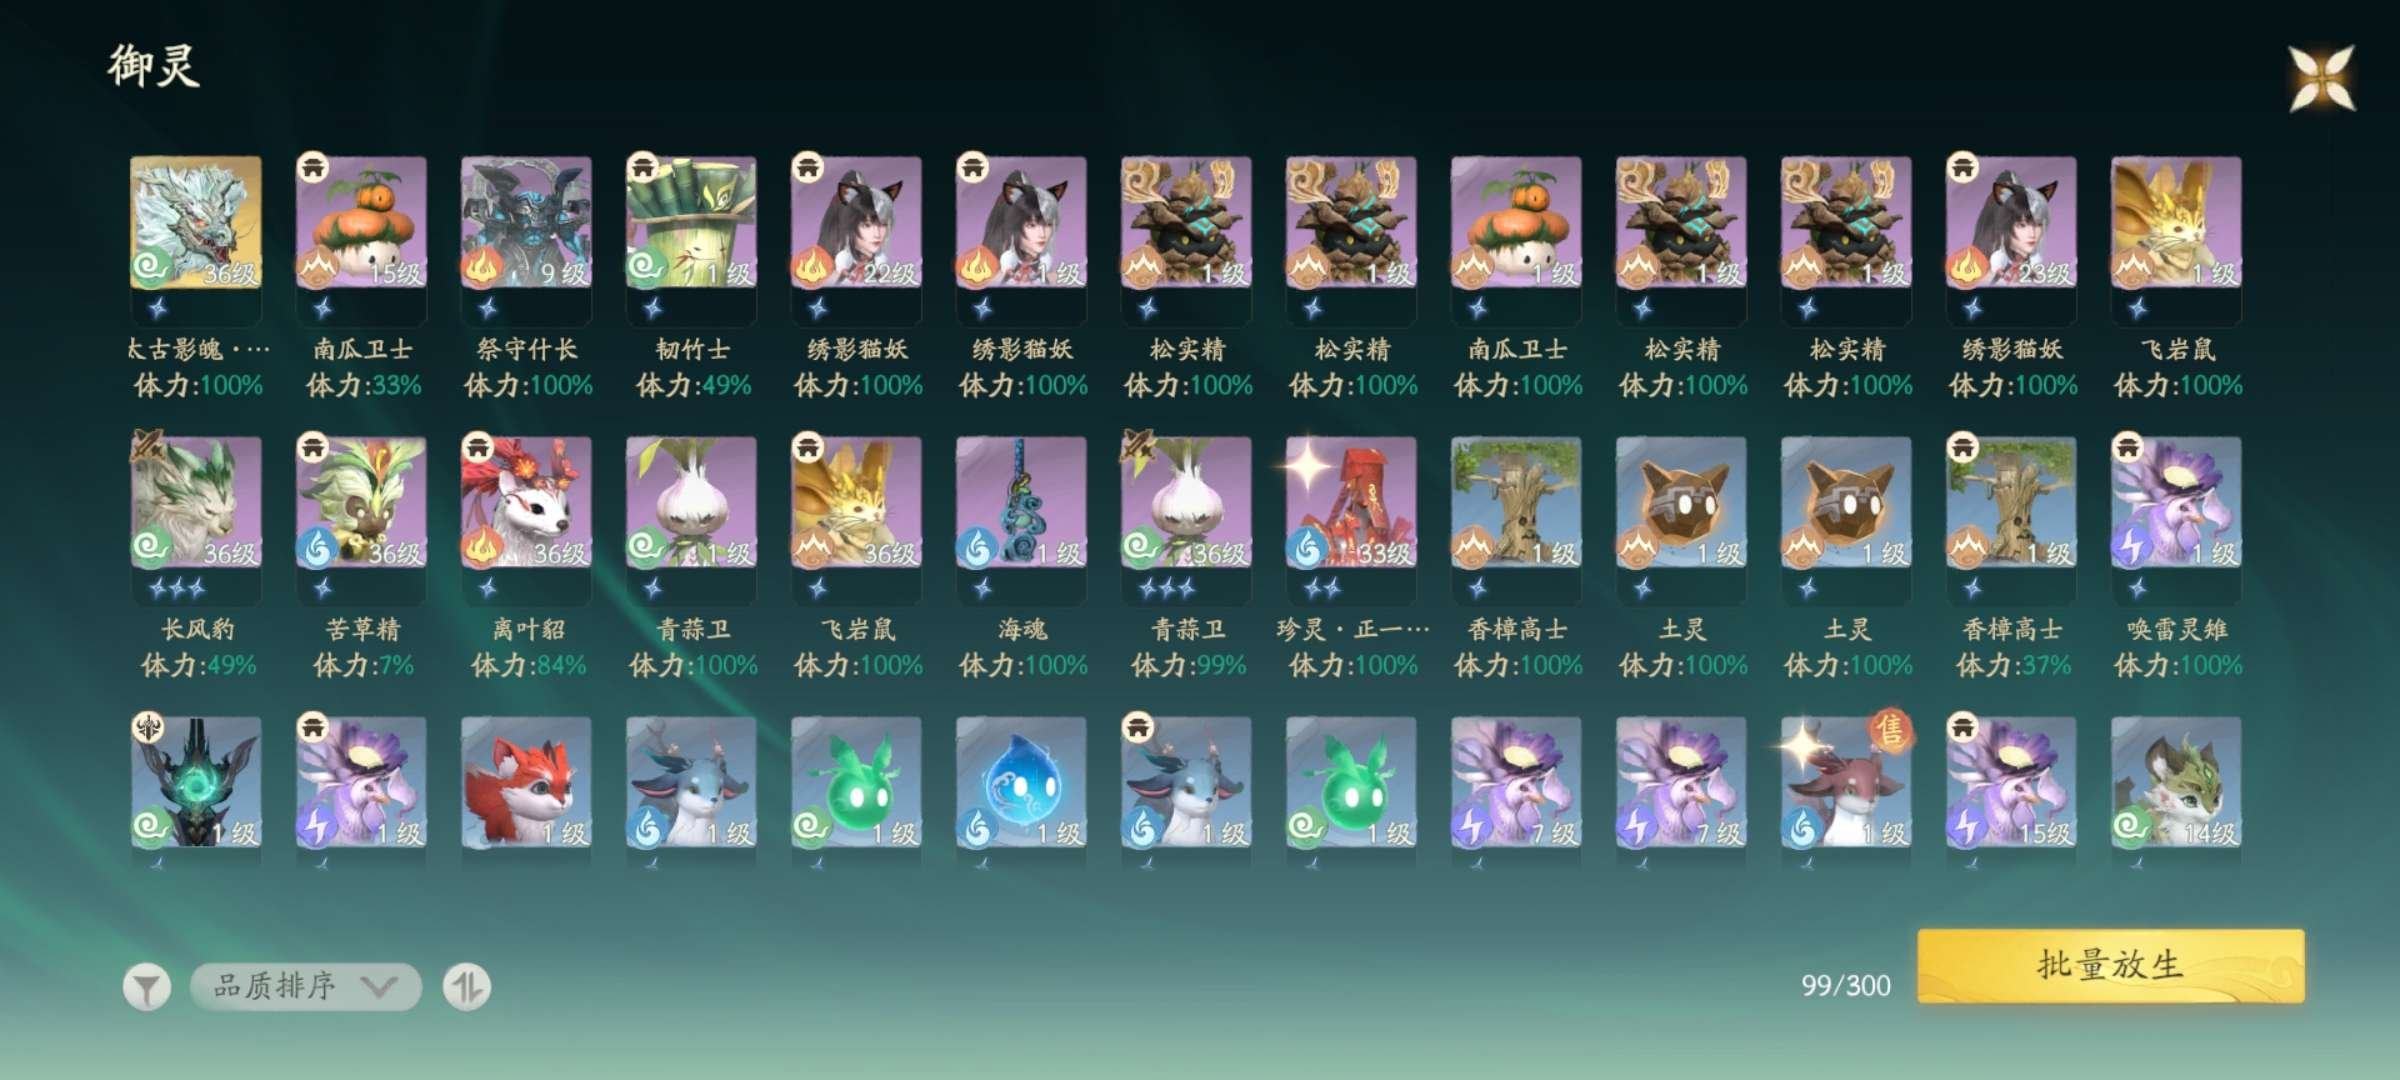Select the spirit marked with 售 badge
This screenshot has height=1080, width=2400.
(x=1846, y=783)
